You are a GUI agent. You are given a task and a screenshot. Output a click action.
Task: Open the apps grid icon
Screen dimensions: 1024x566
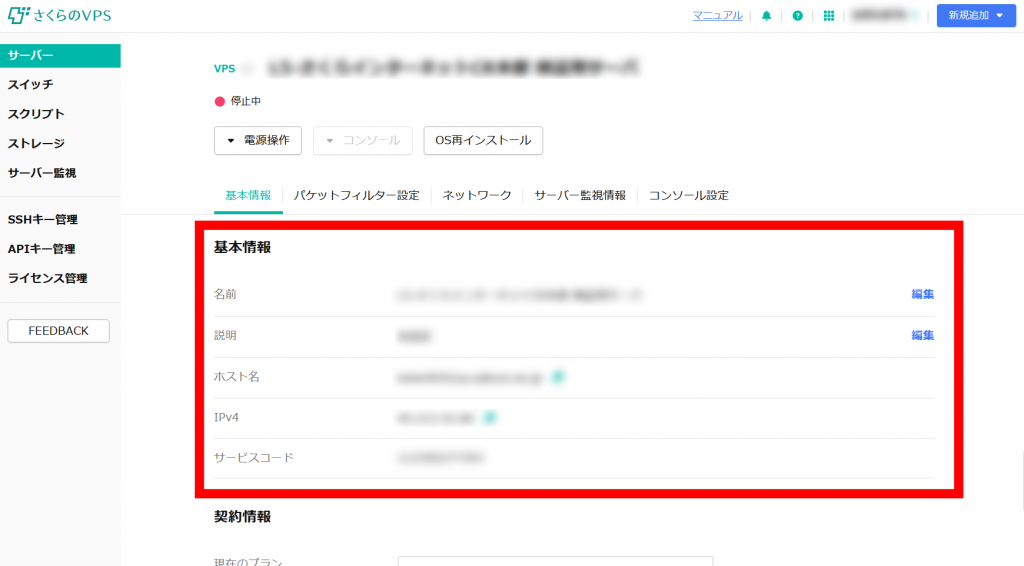(828, 16)
